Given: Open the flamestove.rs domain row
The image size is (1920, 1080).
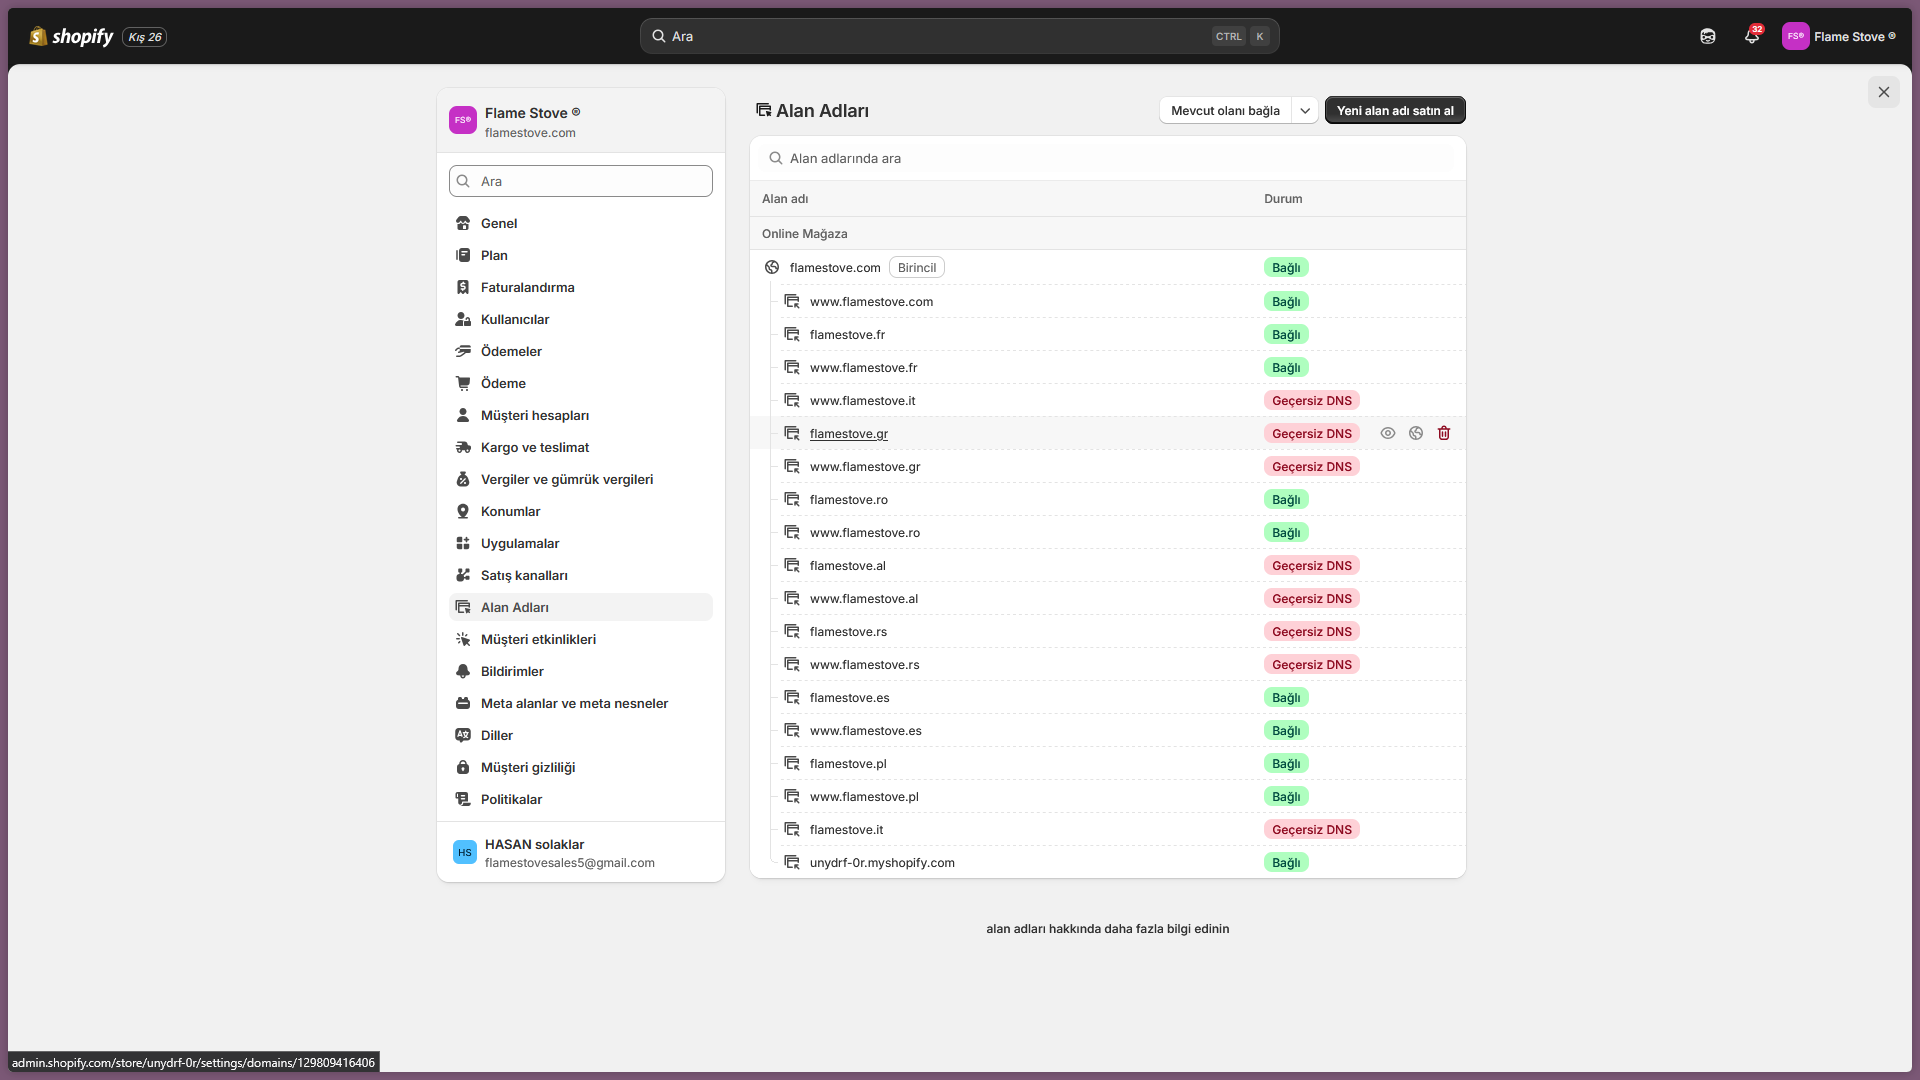Looking at the screenshot, I should coord(1108,631).
